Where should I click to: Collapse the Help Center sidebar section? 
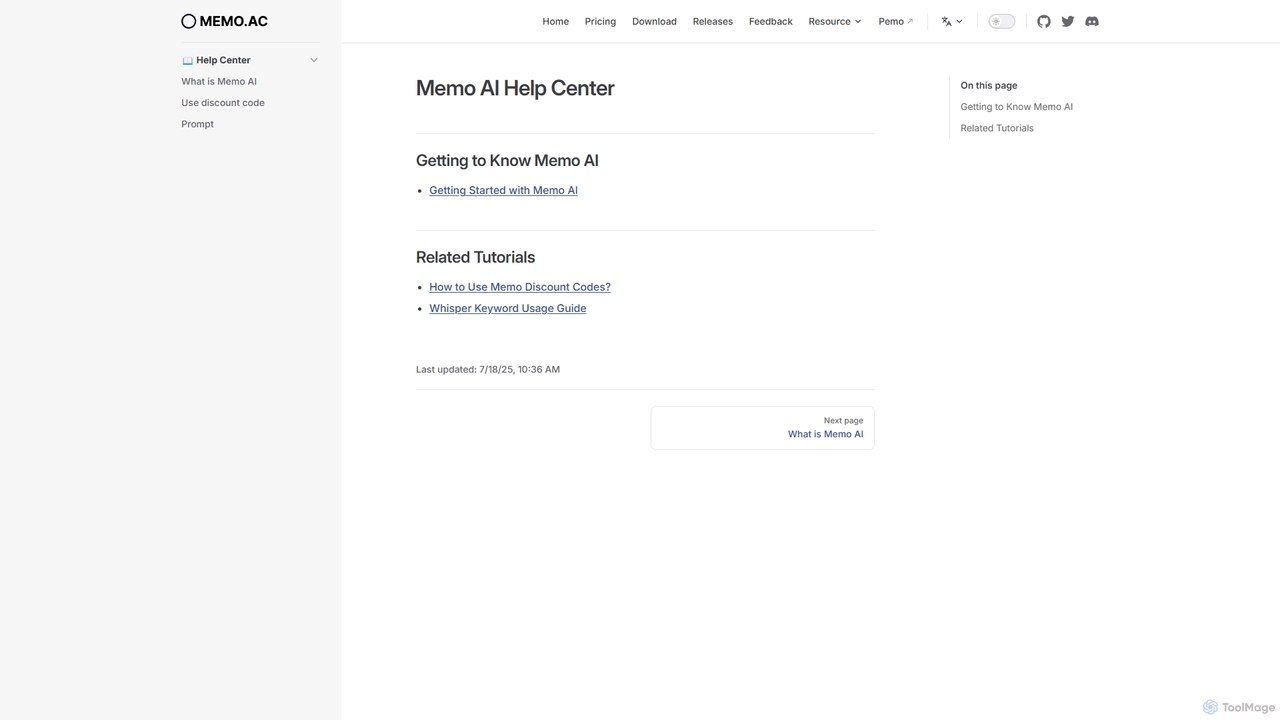pyautogui.click(x=314, y=60)
